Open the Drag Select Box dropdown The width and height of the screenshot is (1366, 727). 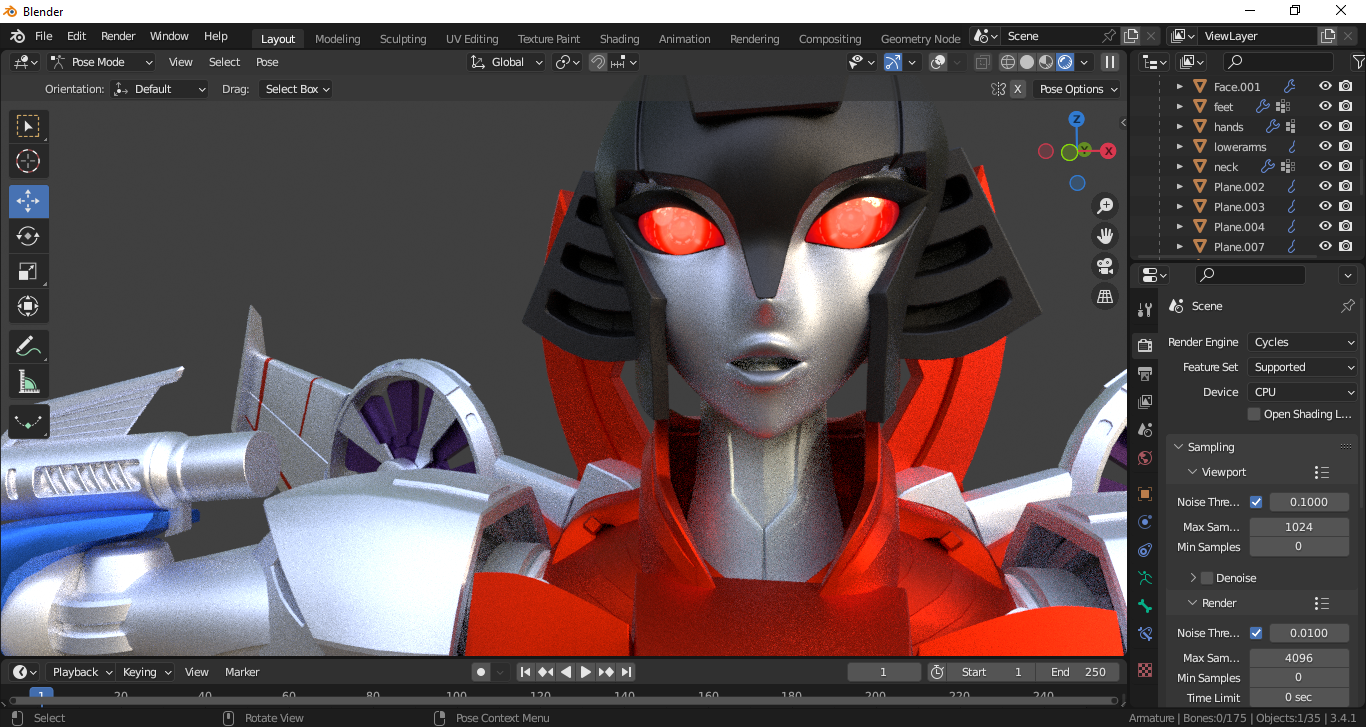click(295, 89)
